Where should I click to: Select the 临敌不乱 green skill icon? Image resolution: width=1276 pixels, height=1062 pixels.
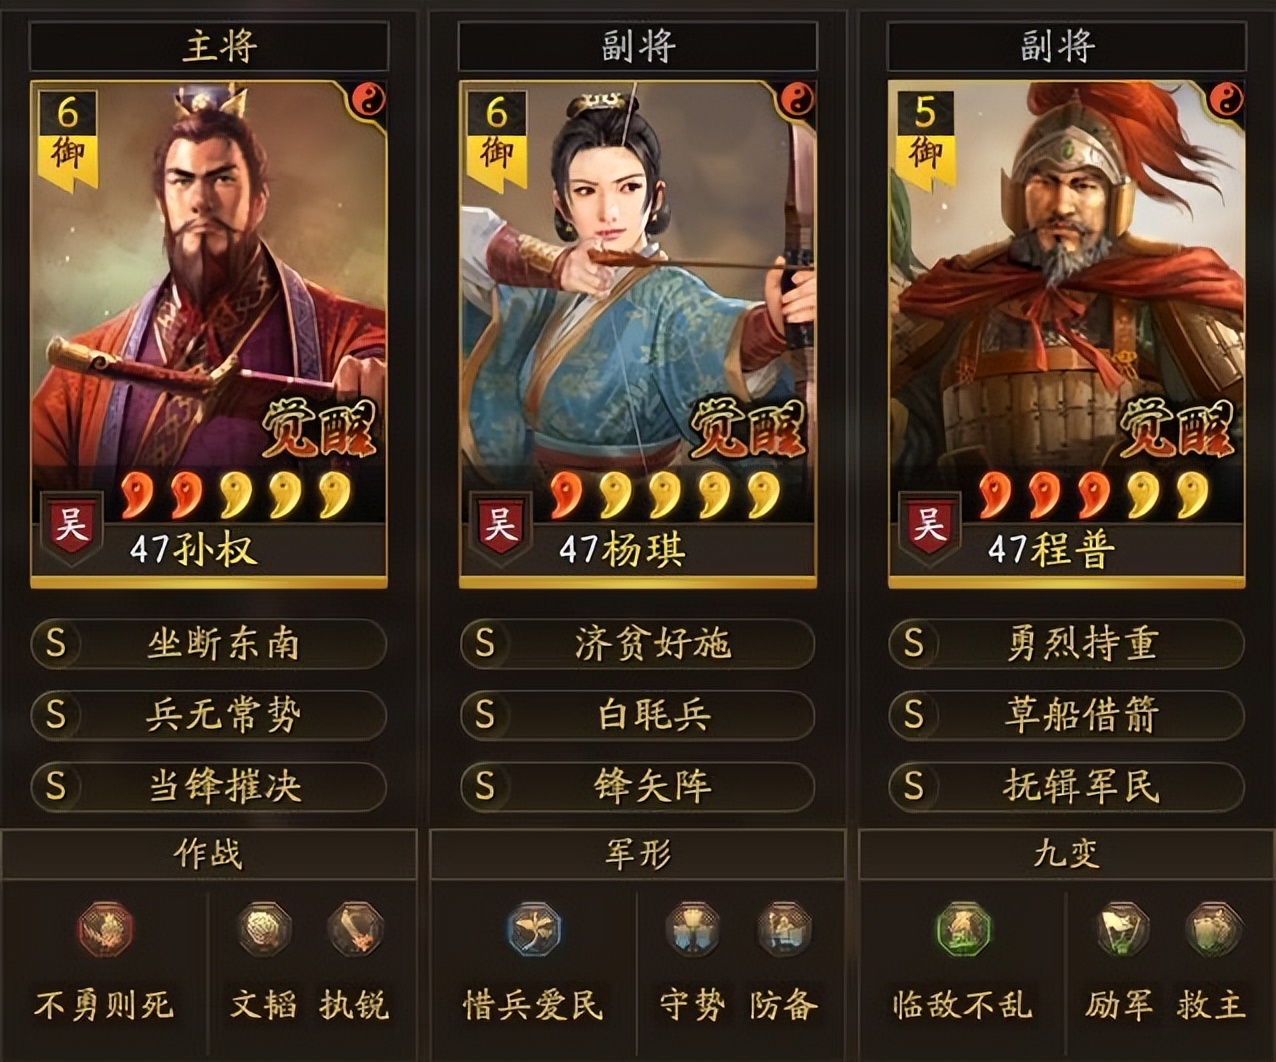click(x=963, y=930)
